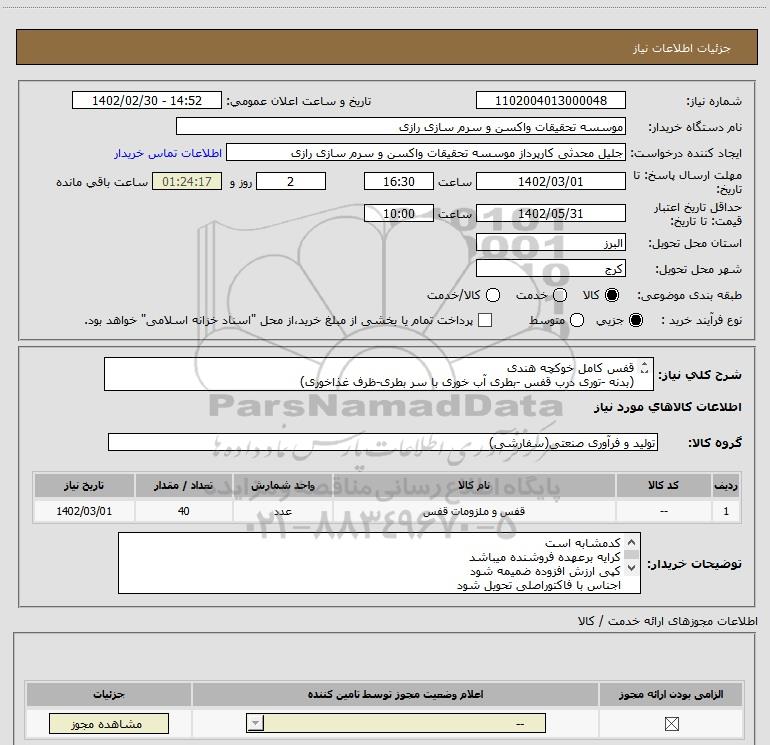Click the response deadline date 1402/03/01 field

[x=550, y=181]
